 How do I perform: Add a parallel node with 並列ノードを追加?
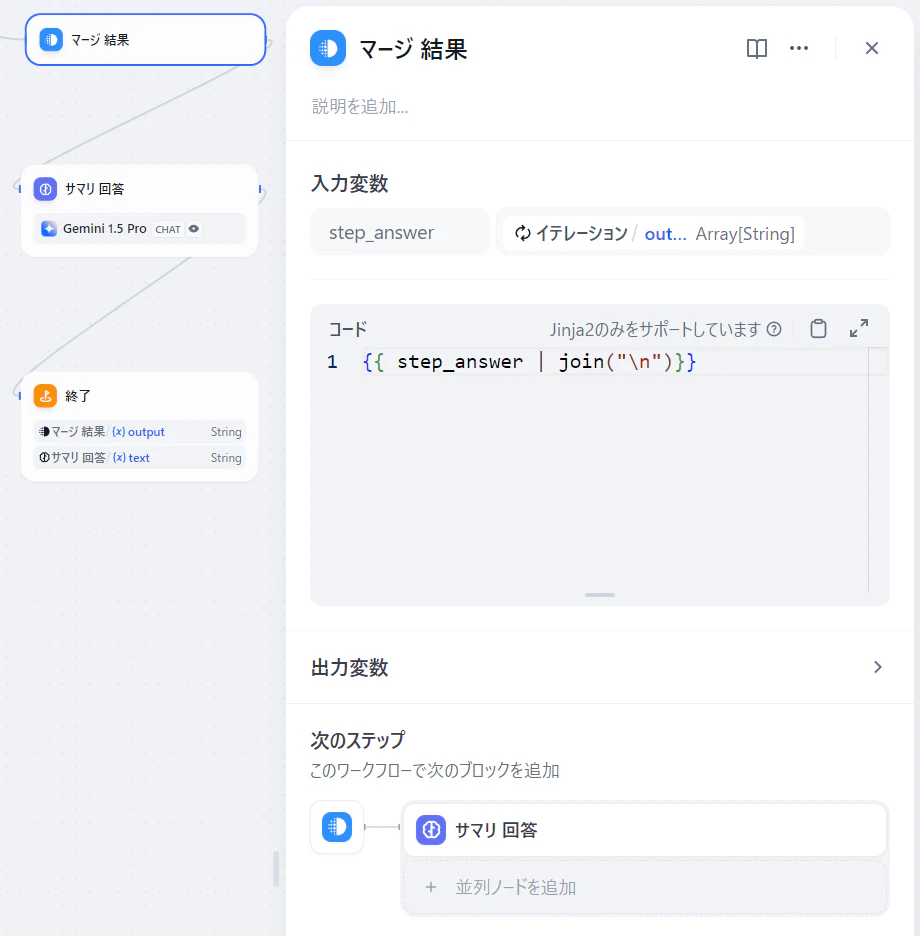645,888
